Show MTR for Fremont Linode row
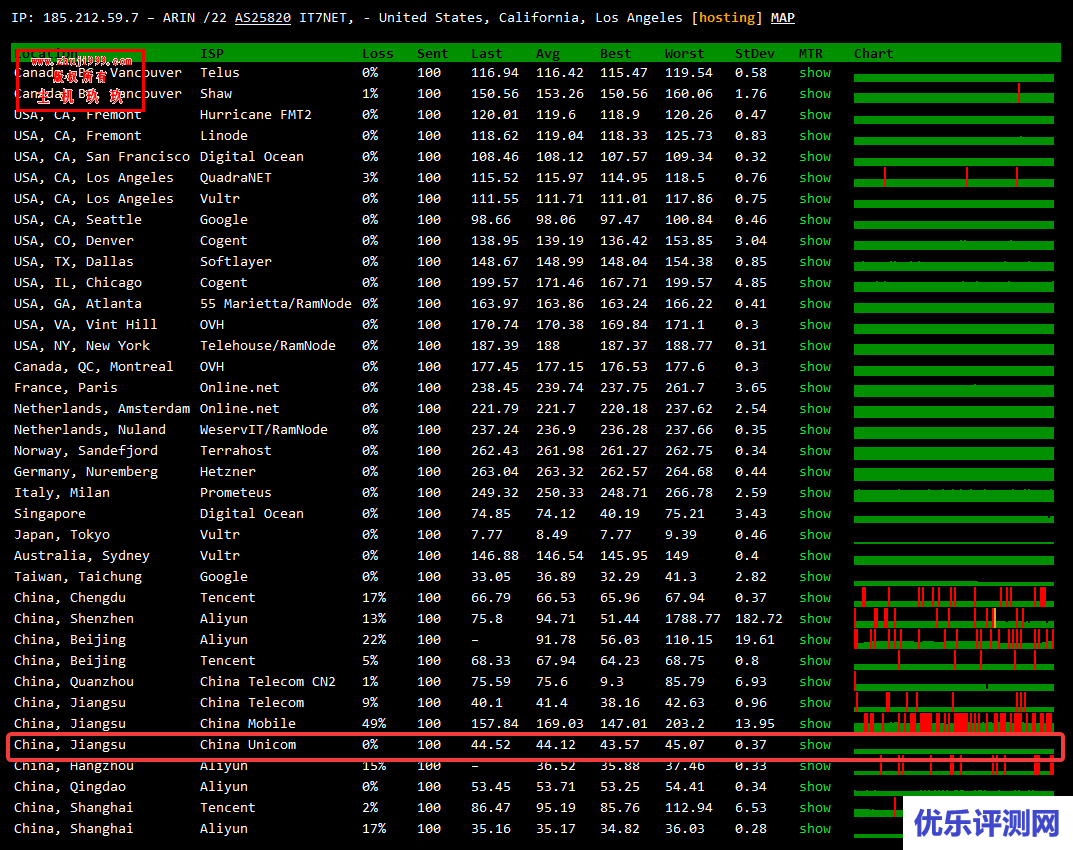This screenshot has width=1073, height=850. pos(815,136)
